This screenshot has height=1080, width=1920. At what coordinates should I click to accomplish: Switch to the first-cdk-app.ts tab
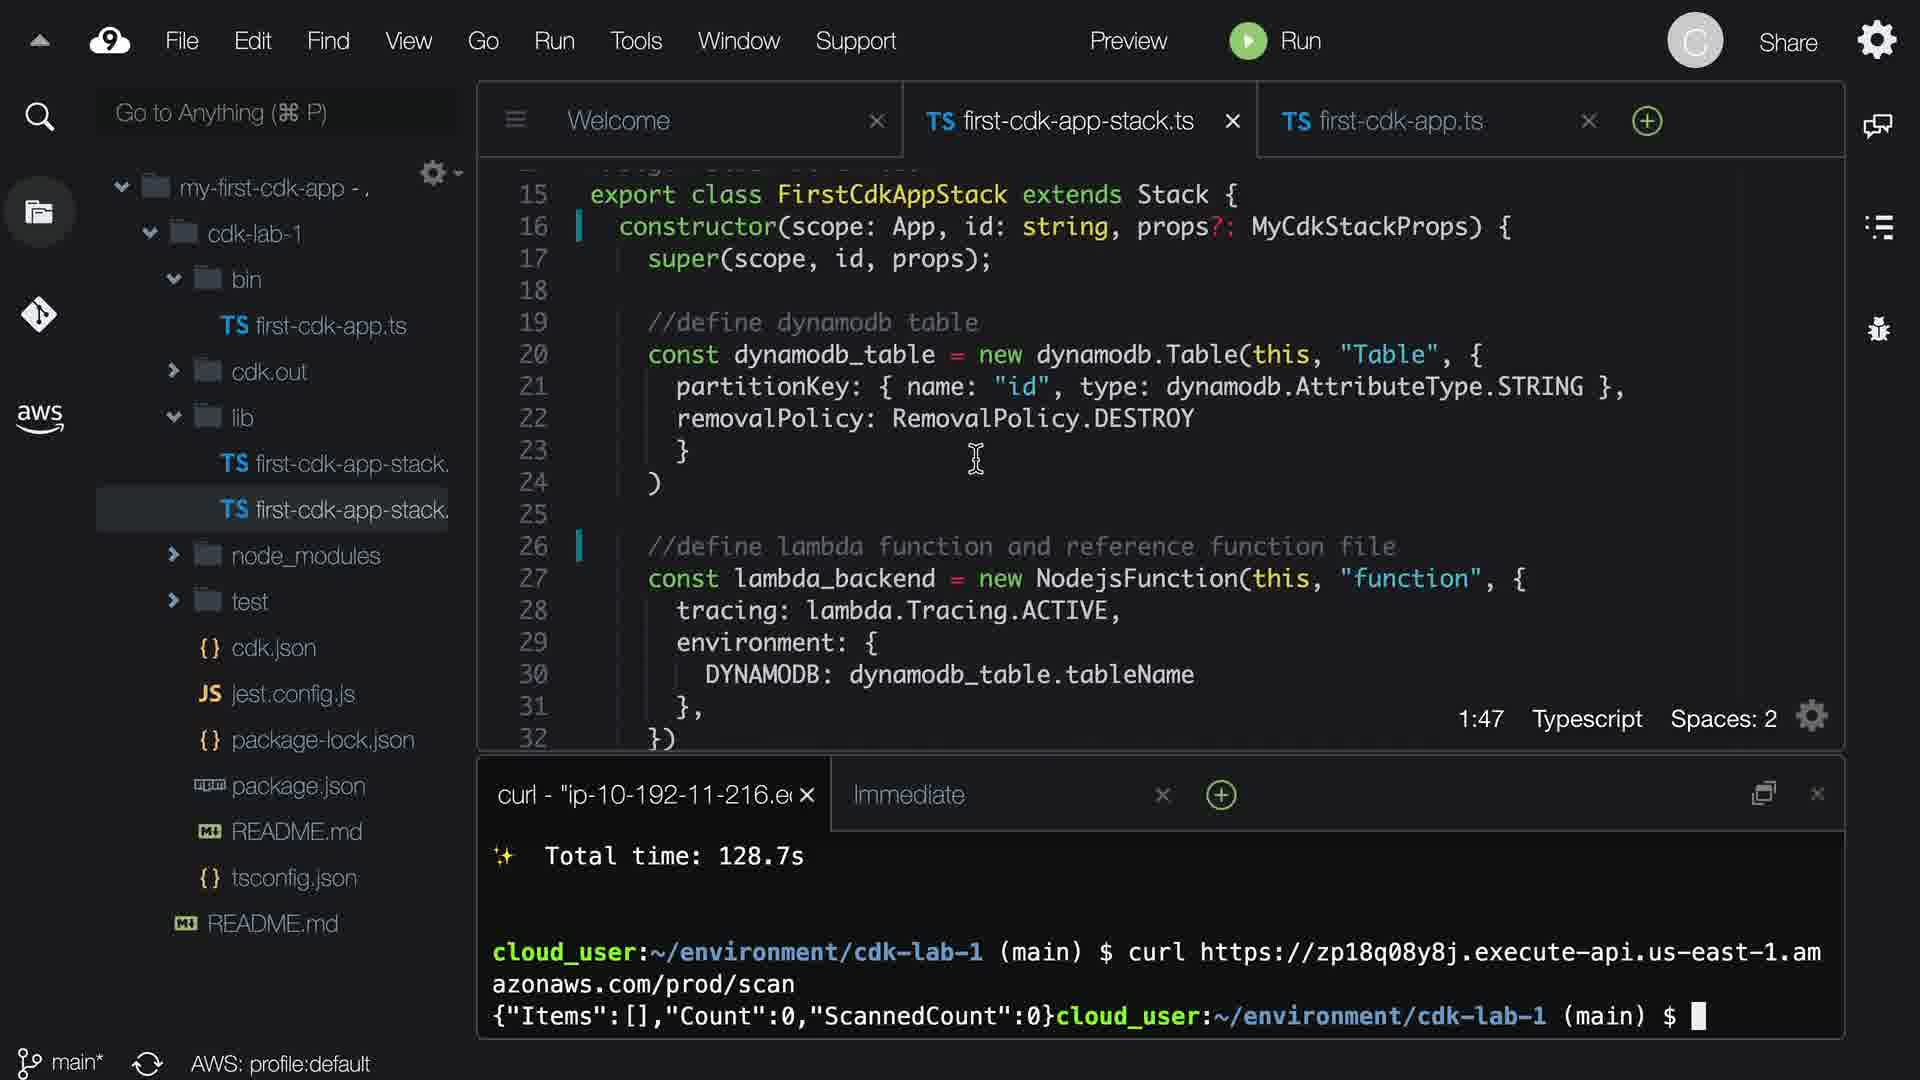point(1400,121)
